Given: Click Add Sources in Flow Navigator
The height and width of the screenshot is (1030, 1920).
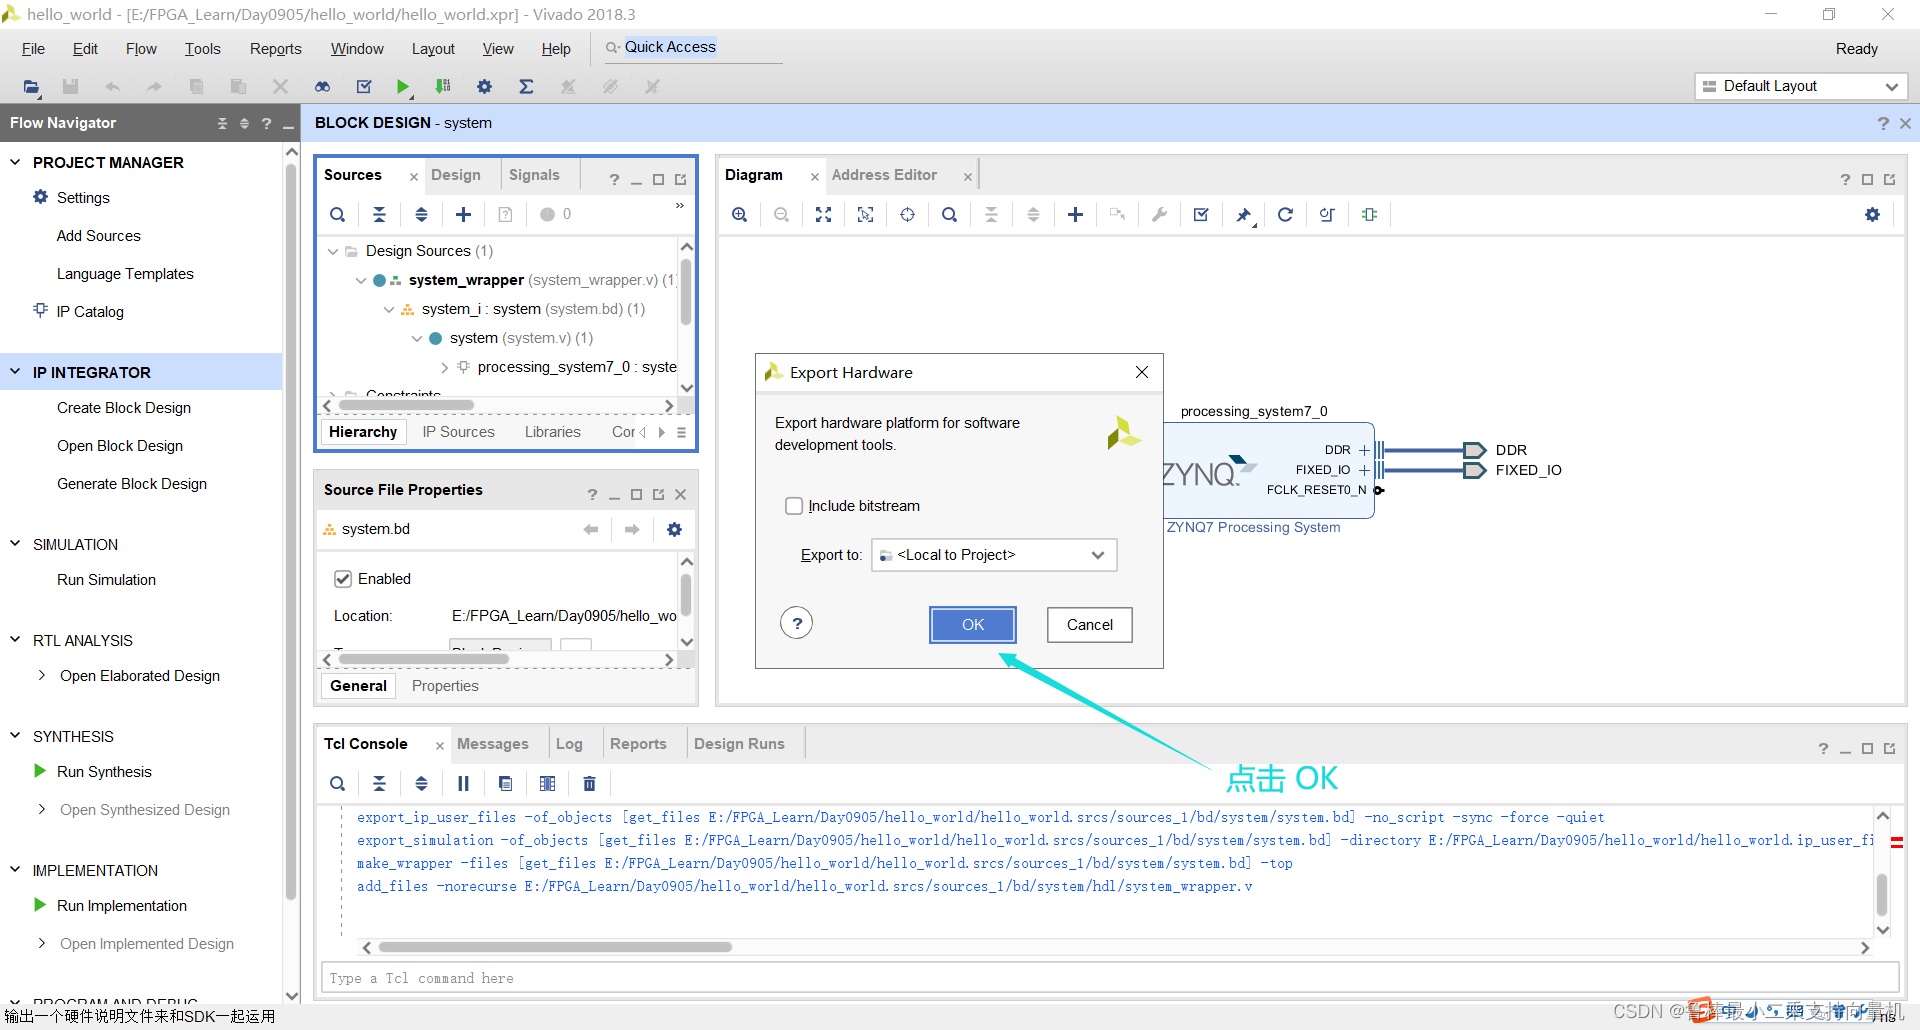Looking at the screenshot, I should (x=99, y=236).
